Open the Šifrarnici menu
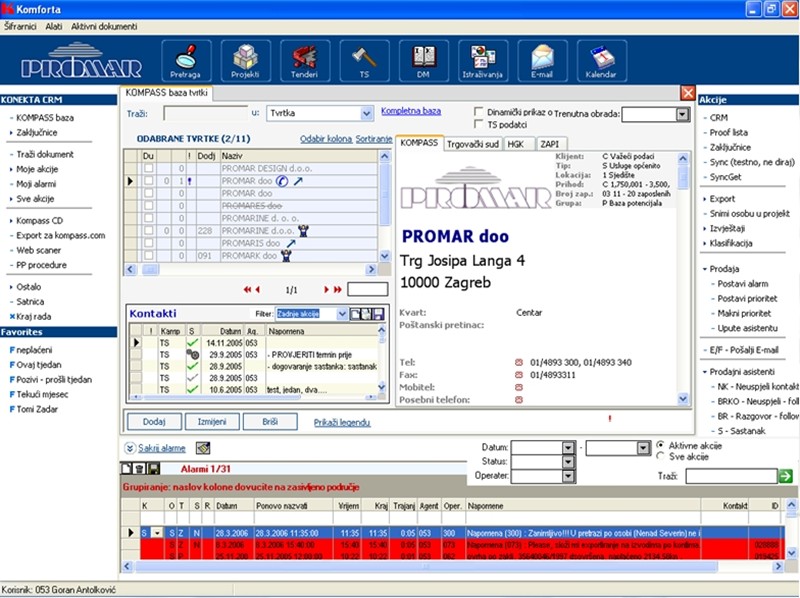 (x=20, y=27)
